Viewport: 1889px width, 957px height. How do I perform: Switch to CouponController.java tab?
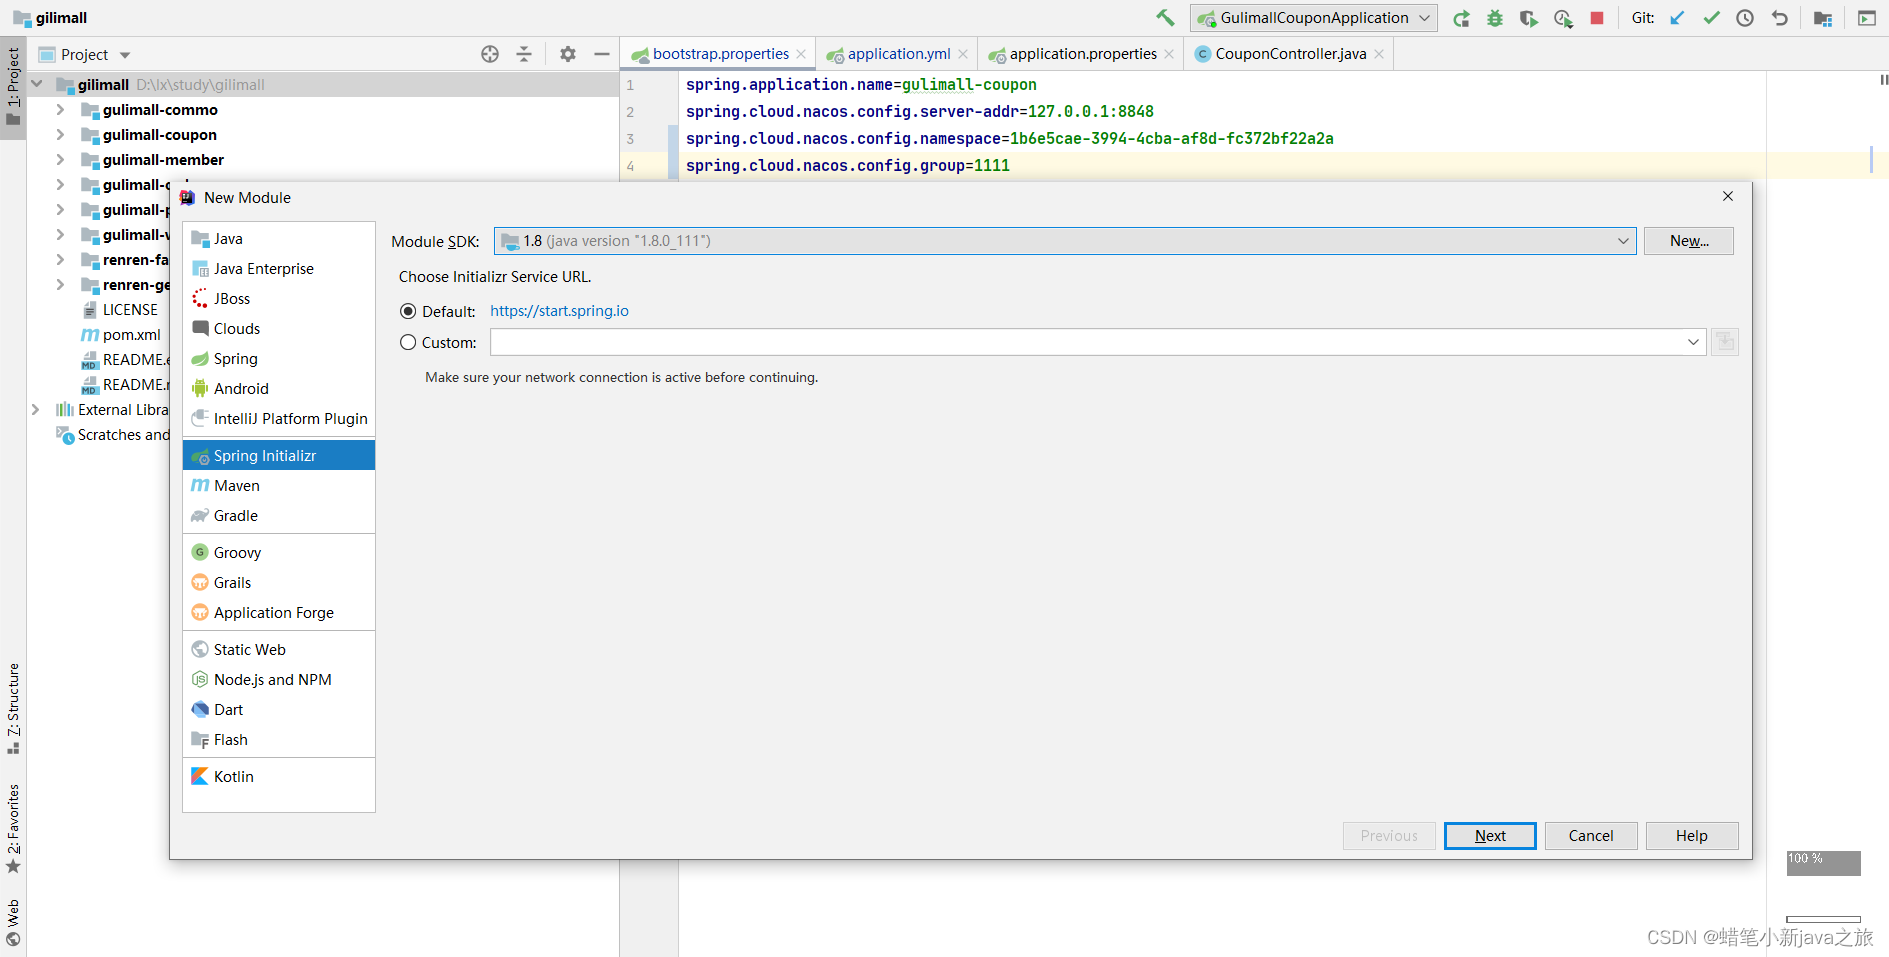(1290, 54)
